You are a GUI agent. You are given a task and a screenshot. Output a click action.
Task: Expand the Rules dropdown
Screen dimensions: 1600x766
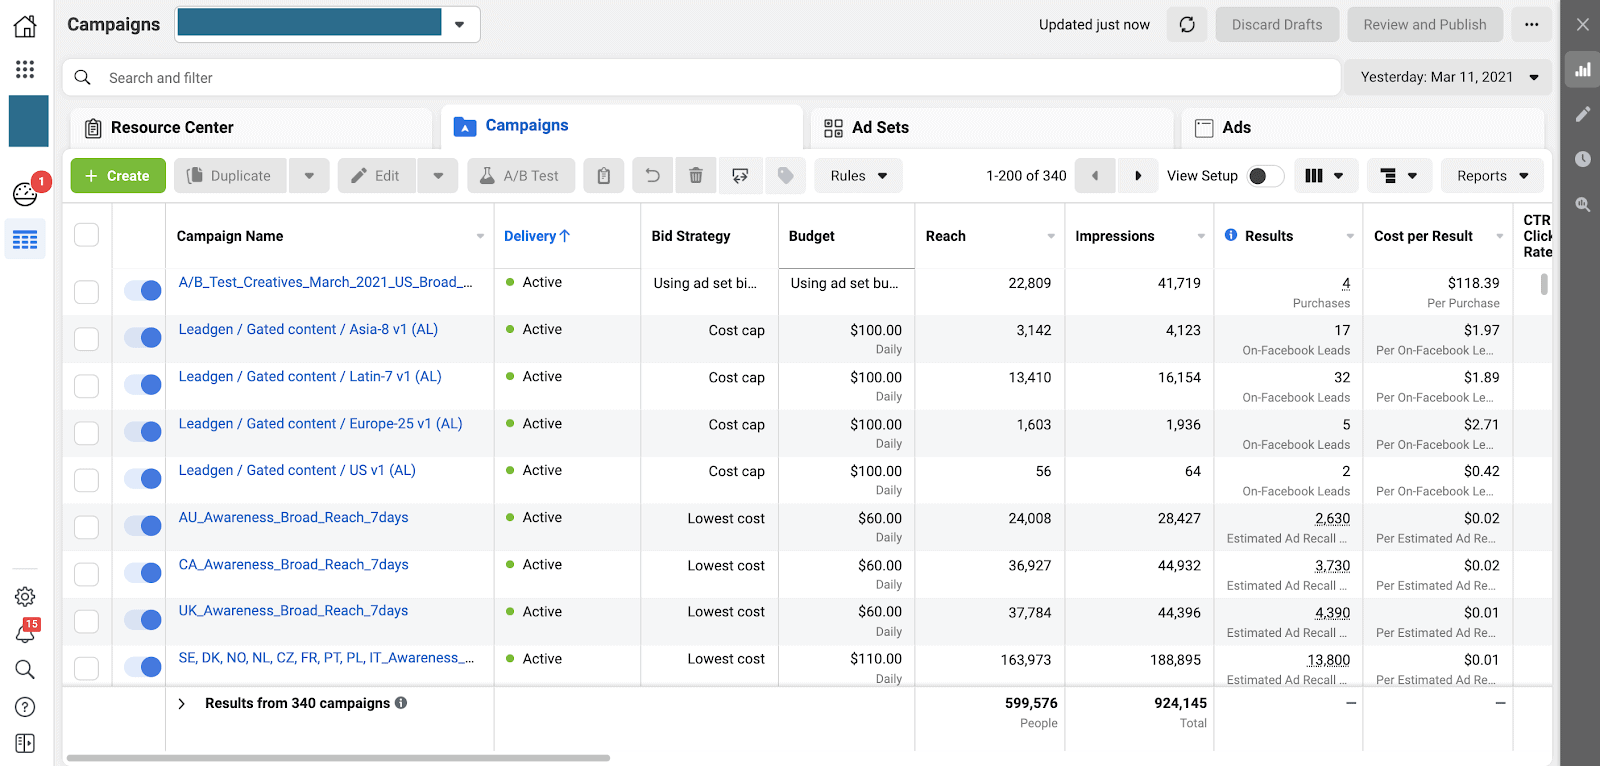click(x=858, y=176)
